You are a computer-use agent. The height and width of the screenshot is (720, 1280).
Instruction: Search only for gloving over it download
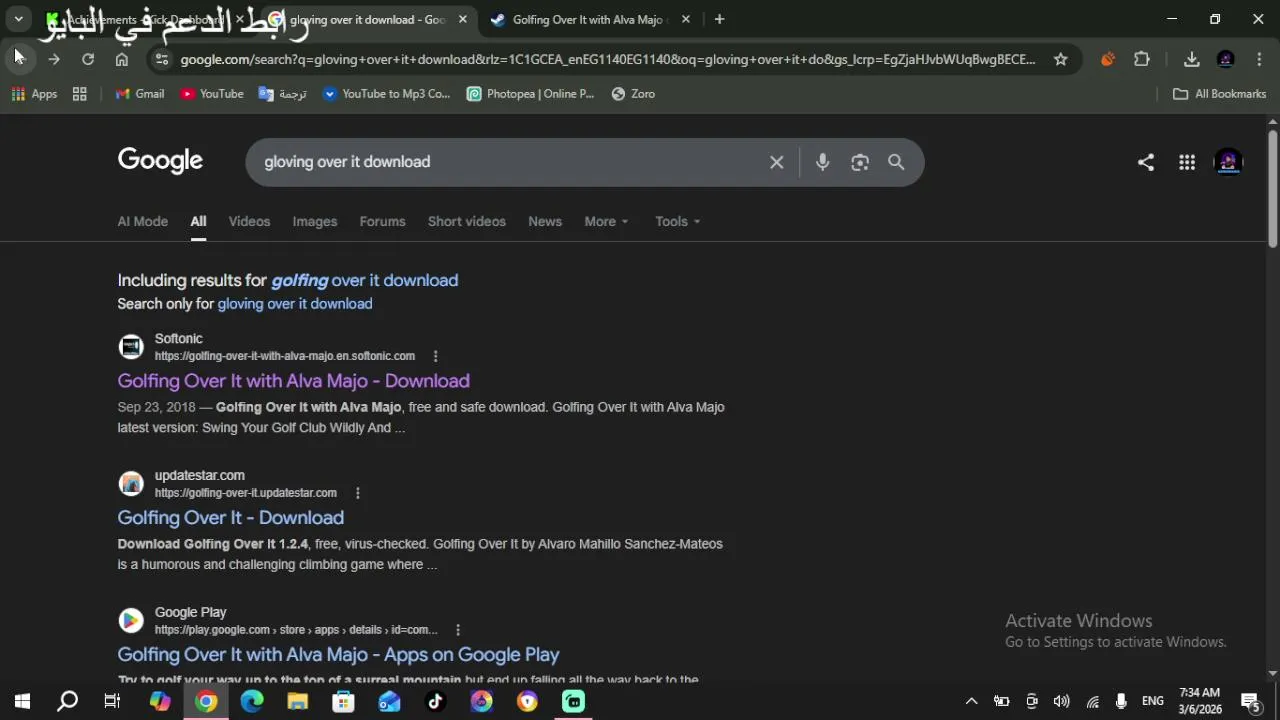295,304
